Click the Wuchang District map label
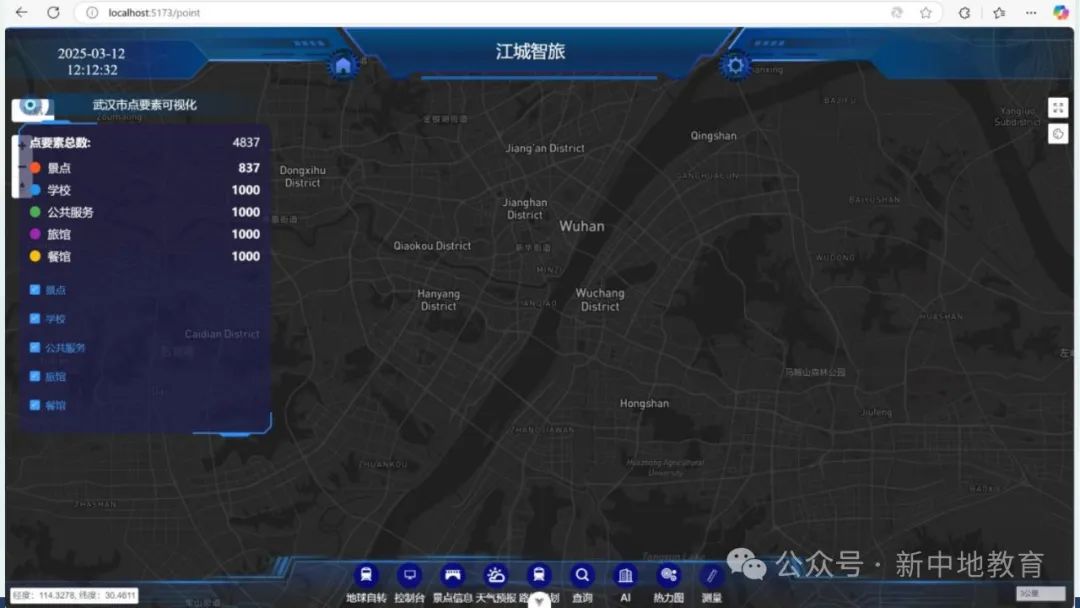1080x608 pixels. pyautogui.click(x=600, y=300)
